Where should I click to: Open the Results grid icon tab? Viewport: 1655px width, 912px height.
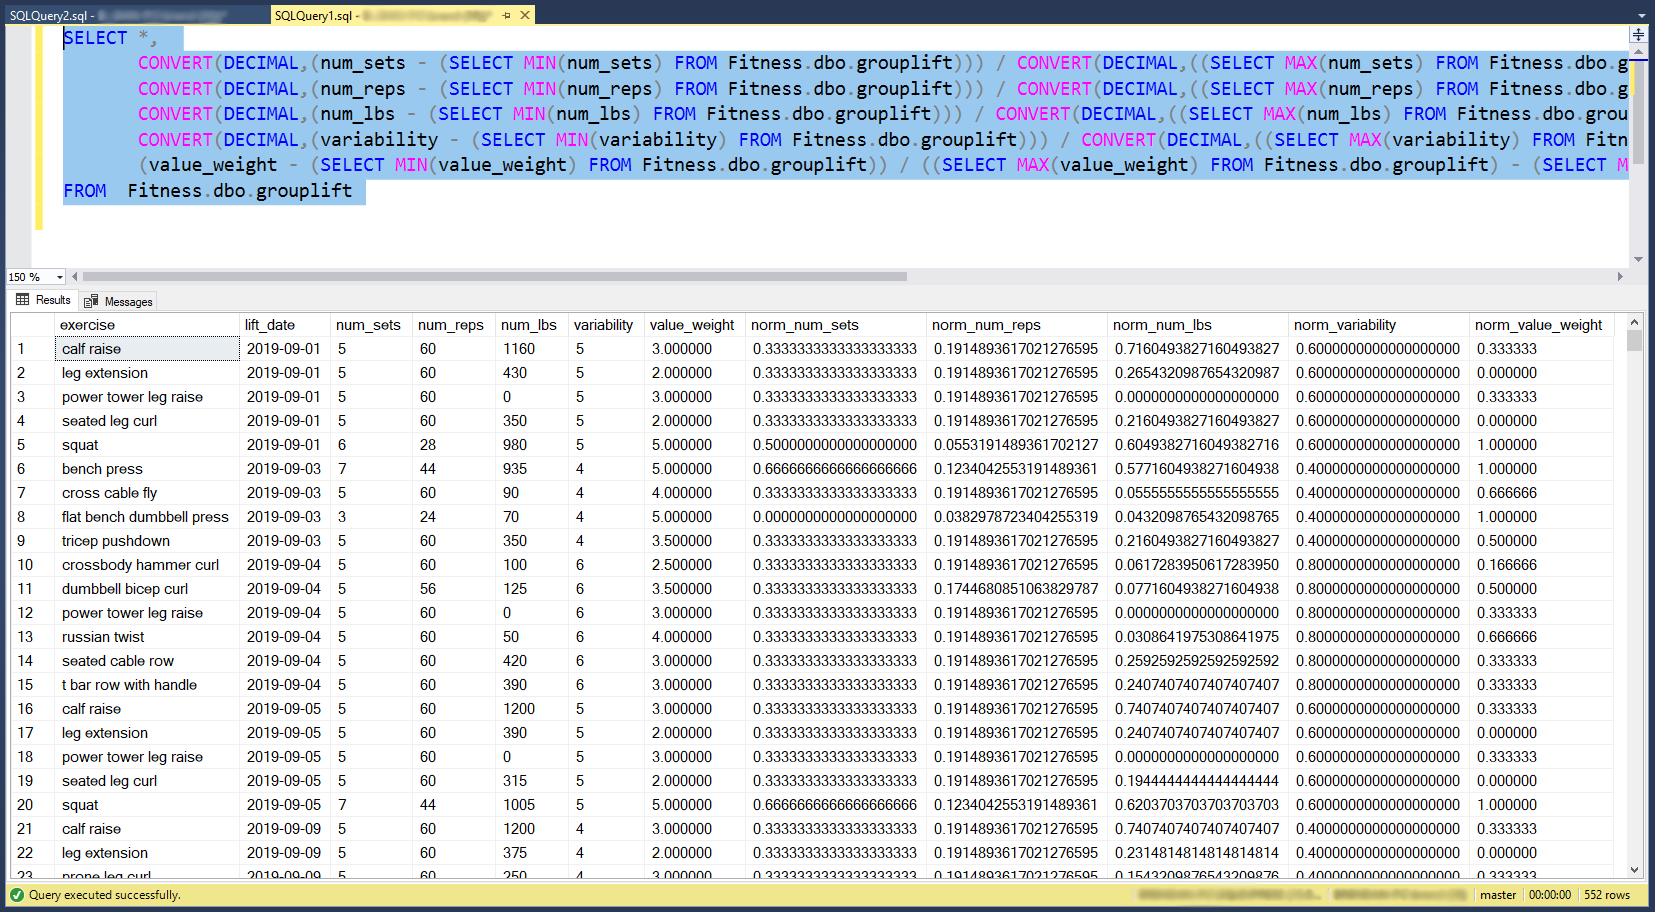coord(22,300)
